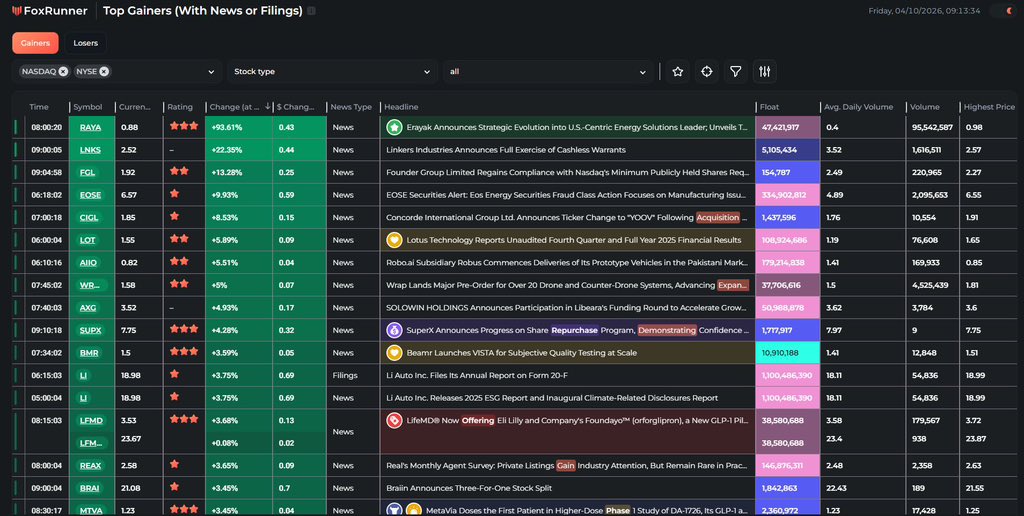Remove the NASDAQ exchange chip
The image size is (1024, 516).
pyautogui.click(x=63, y=72)
